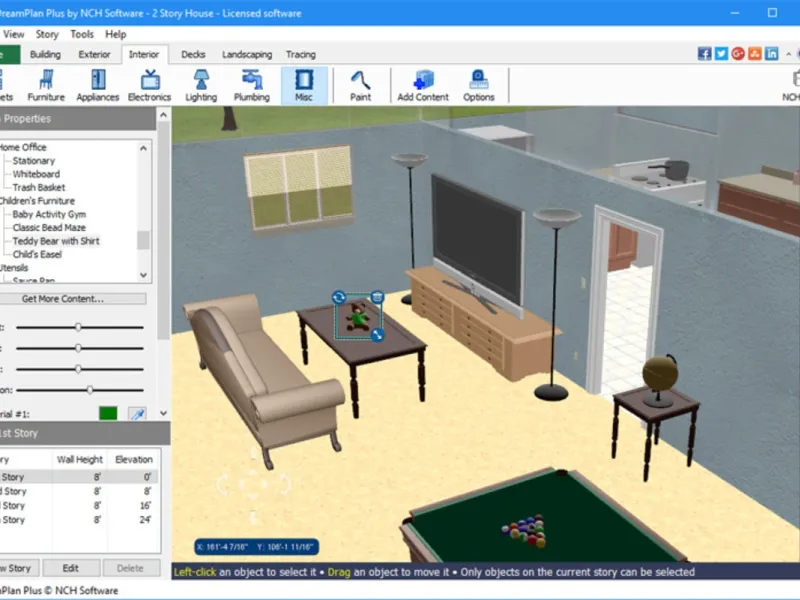This screenshot has height=600, width=800.
Task: Select Classic Bead Maze item
Action: coord(49,228)
